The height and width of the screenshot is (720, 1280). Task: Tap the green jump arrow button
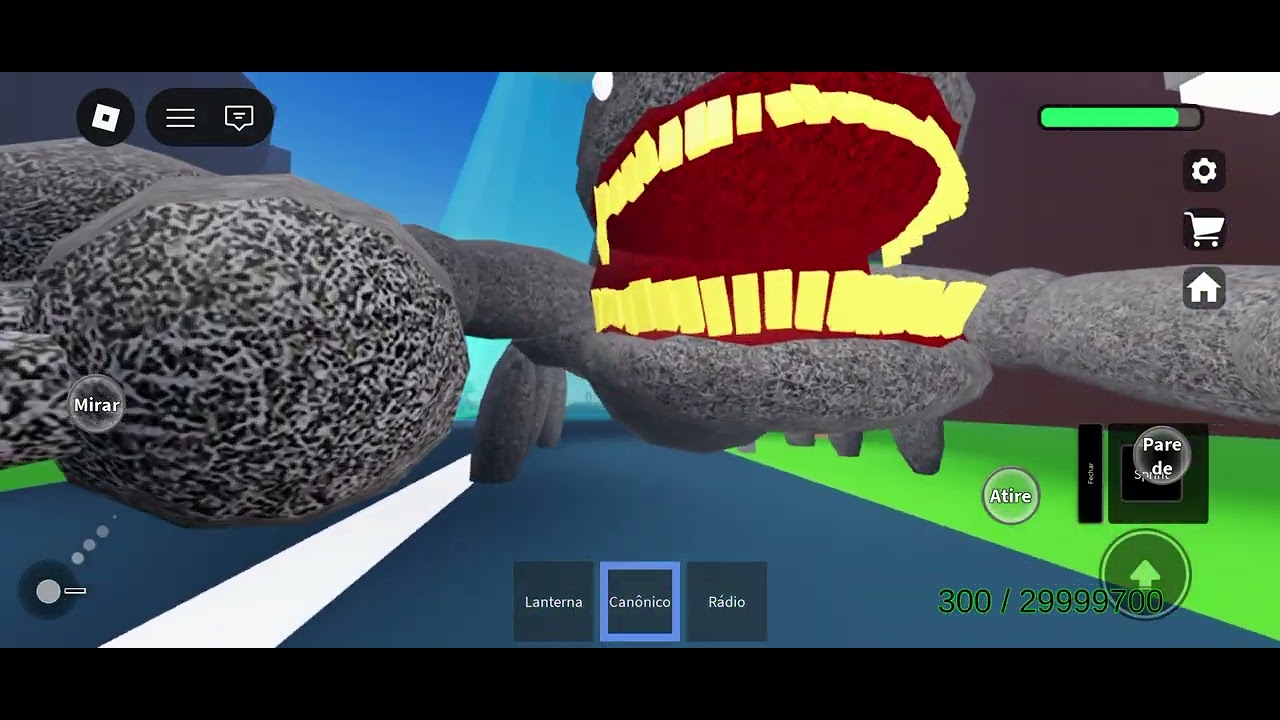pos(1145,575)
